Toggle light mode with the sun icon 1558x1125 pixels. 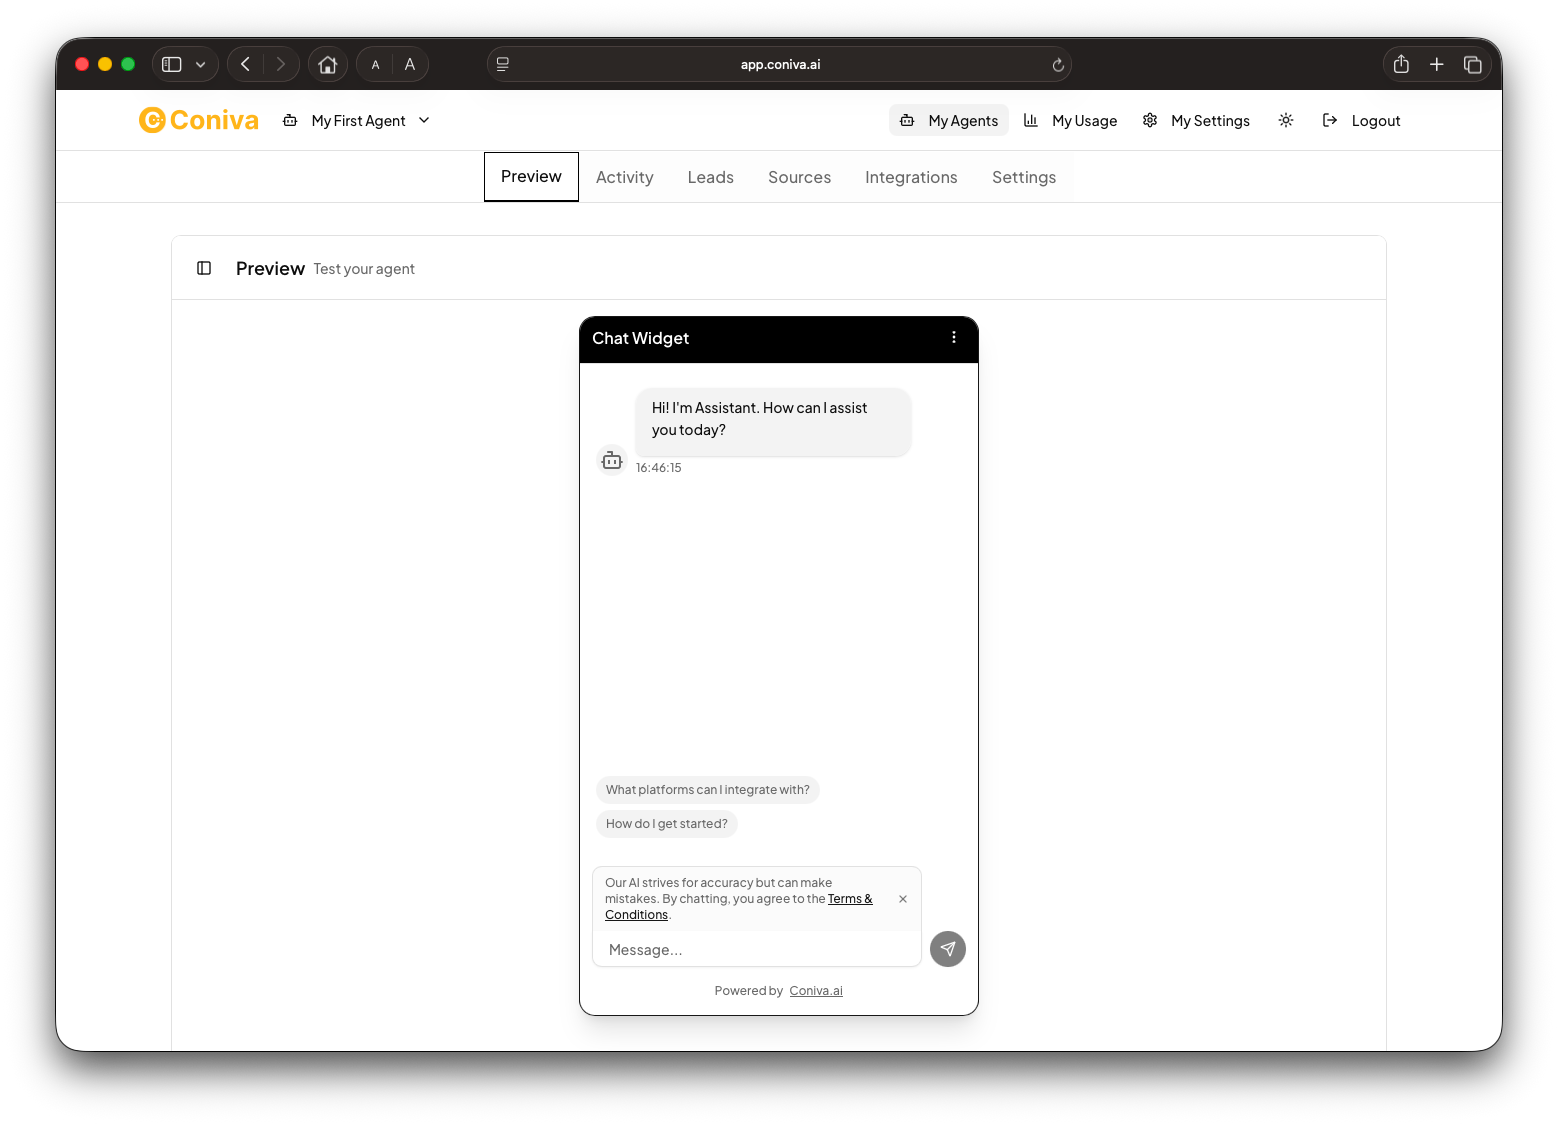pyautogui.click(x=1286, y=119)
